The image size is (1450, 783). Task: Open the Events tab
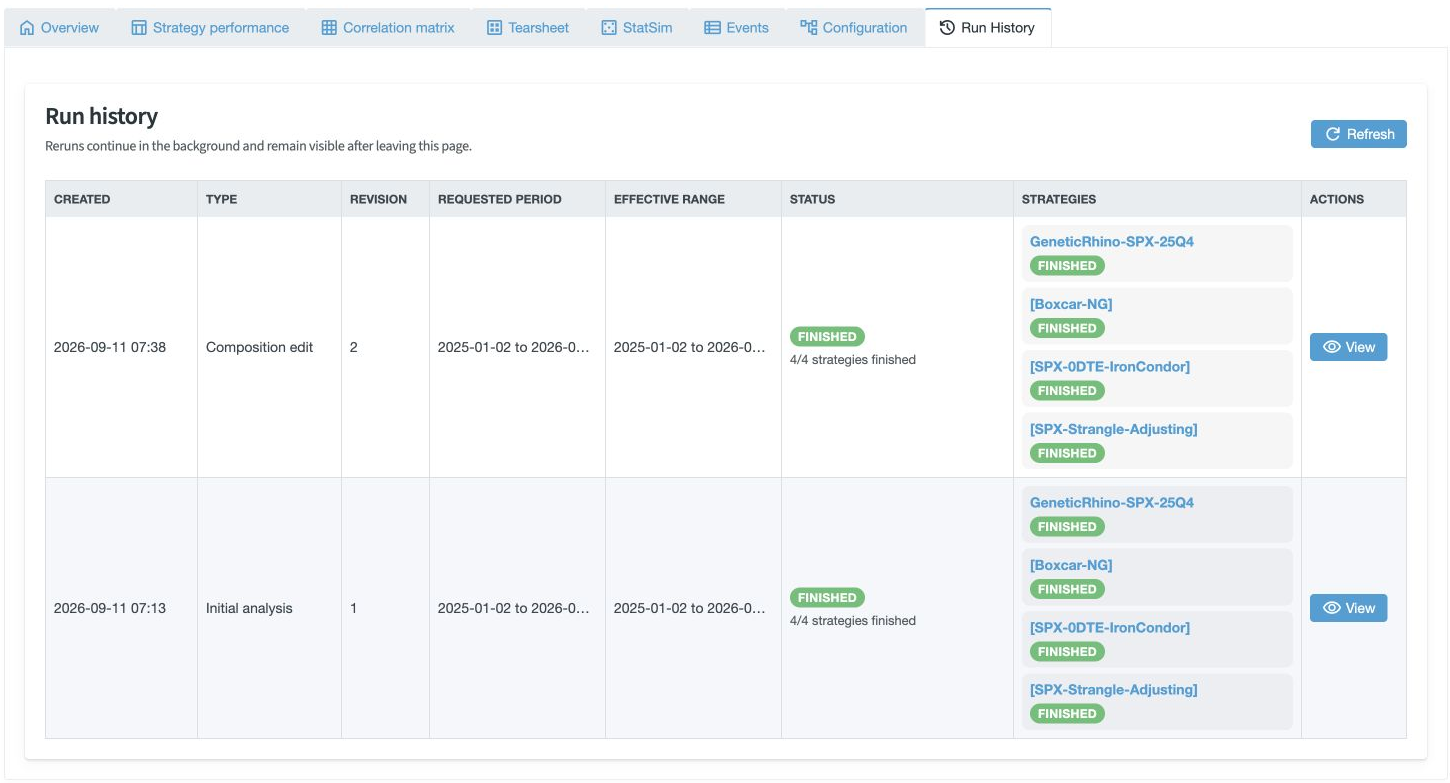pyautogui.click(x=737, y=28)
